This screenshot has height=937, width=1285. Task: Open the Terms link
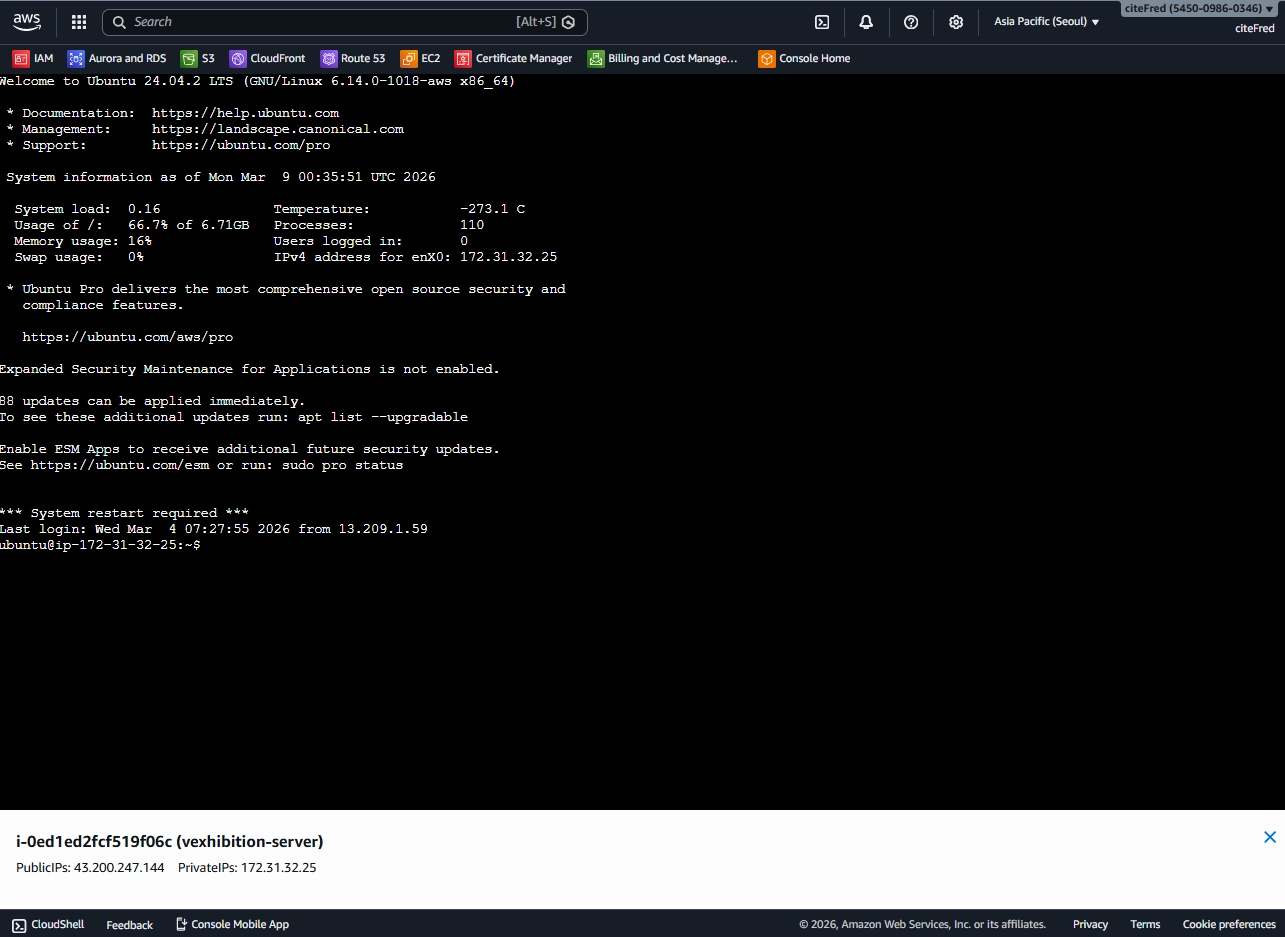point(1145,925)
